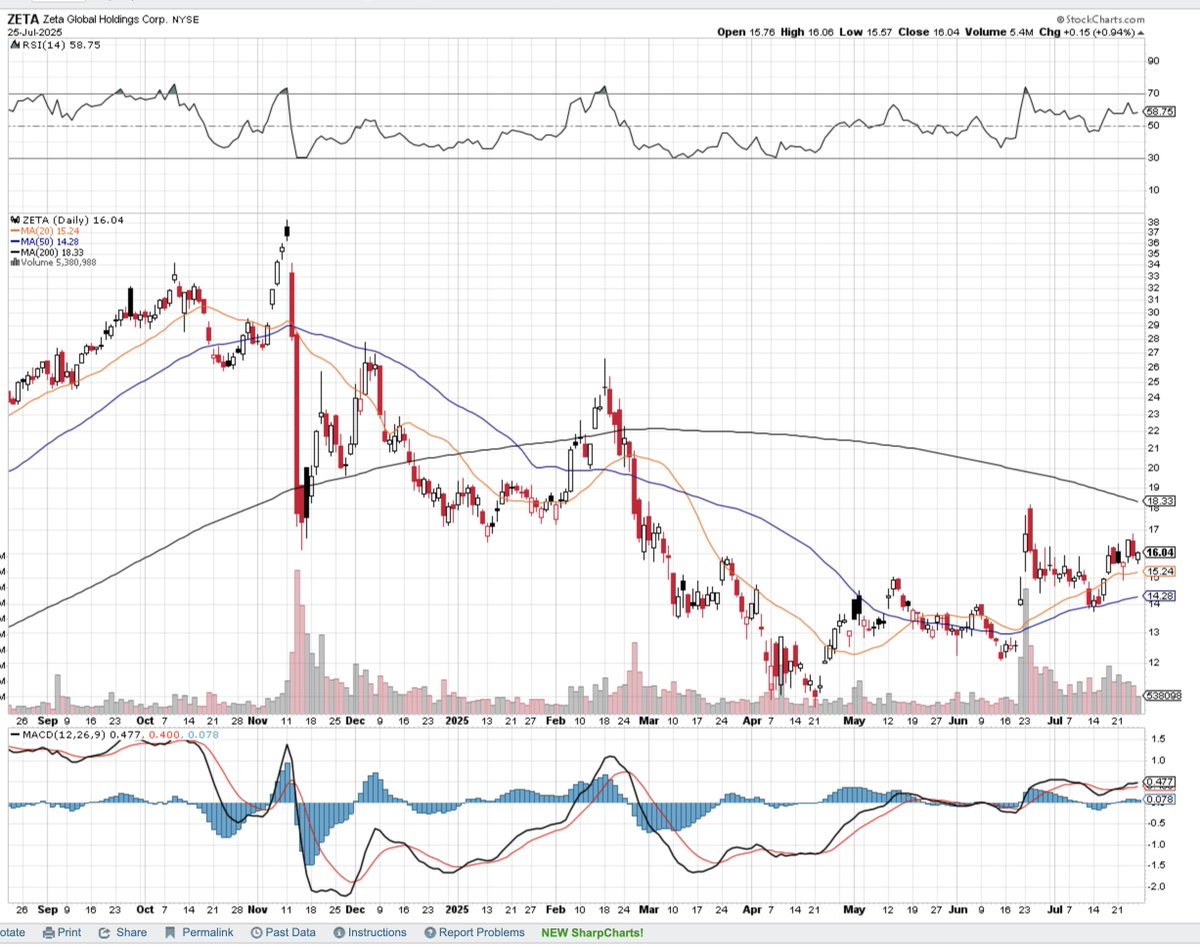The height and width of the screenshot is (947, 1200).
Task: Select the Zeta Global Holdings Corp. company name
Action: 107,19
